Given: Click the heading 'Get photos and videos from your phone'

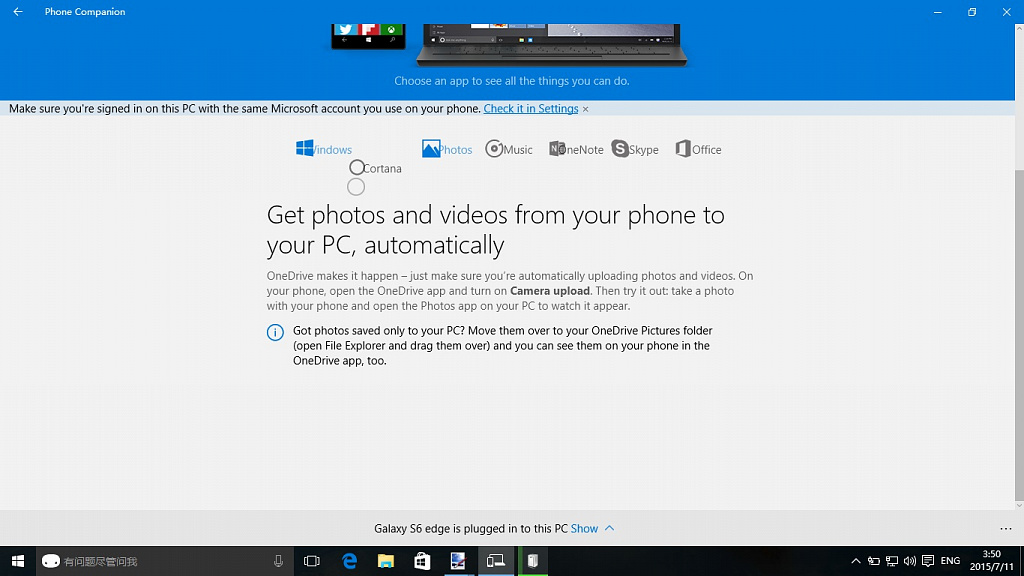Looking at the screenshot, I should tap(496, 230).
